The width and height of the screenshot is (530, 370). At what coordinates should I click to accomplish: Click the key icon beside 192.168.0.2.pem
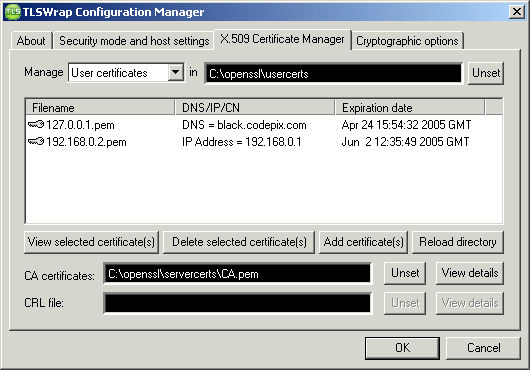click(x=36, y=142)
